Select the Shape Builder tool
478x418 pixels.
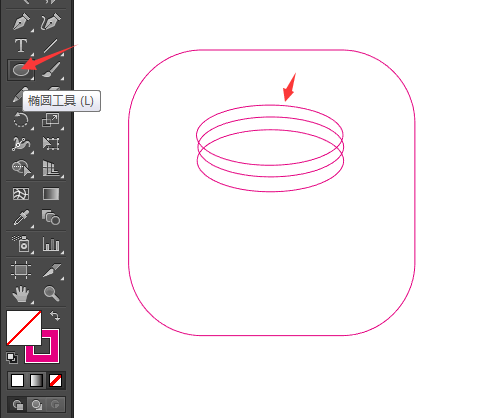[x=21, y=168]
